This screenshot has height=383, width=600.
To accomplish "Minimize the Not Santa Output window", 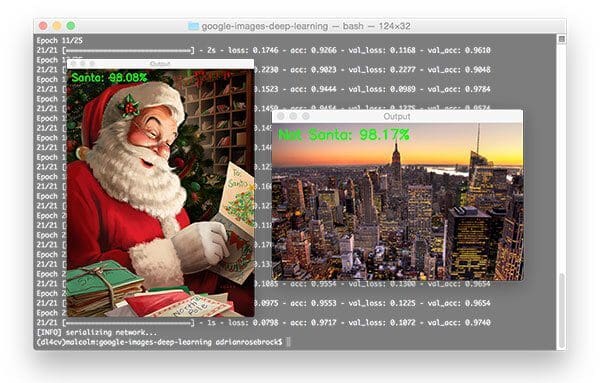I will [293, 116].
